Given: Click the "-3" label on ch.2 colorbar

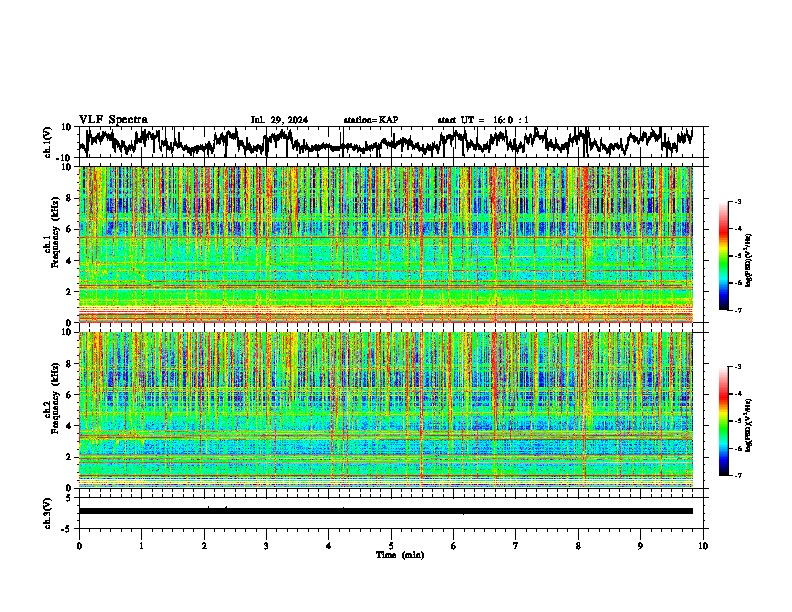Looking at the screenshot, I should (x=737, y=367).
